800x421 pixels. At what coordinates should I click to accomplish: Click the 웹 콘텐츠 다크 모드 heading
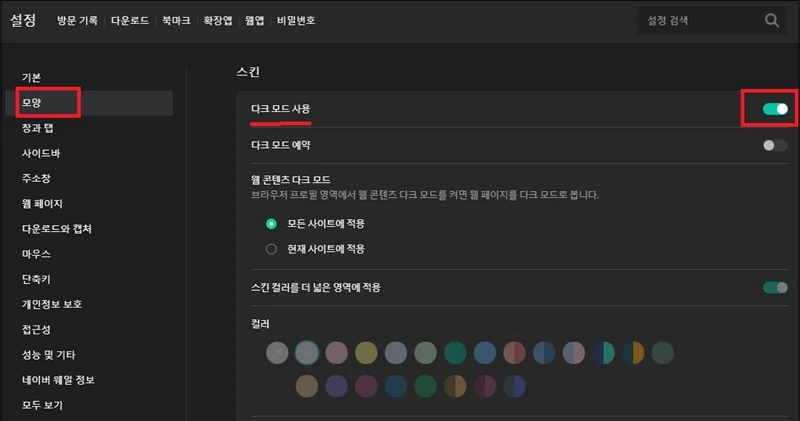pos(291,180)
